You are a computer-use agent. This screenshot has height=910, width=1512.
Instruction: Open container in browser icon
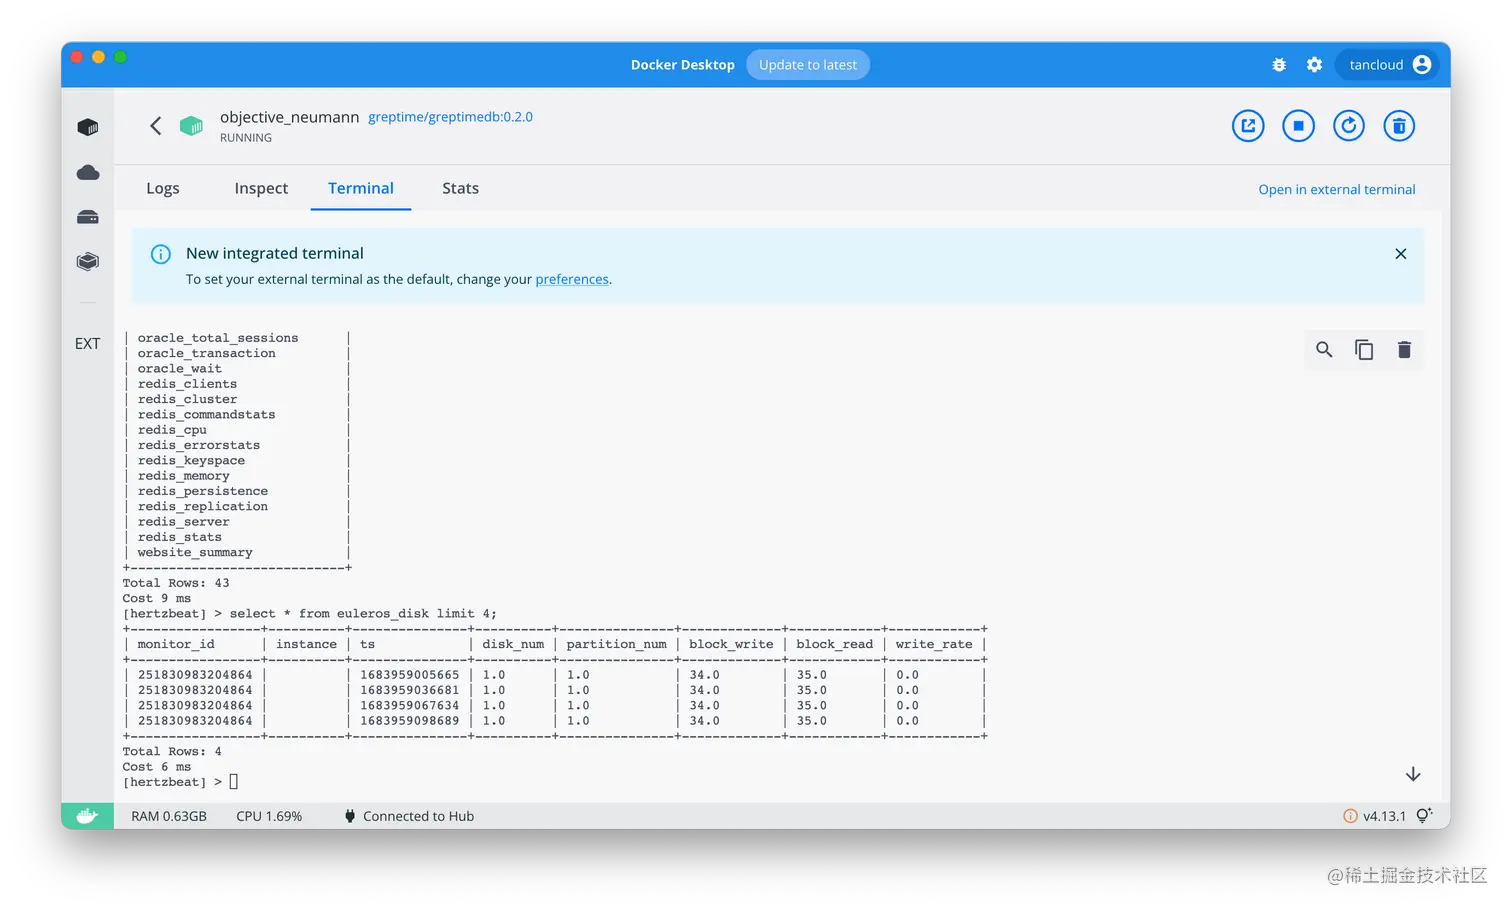[x=1248, y=126]
